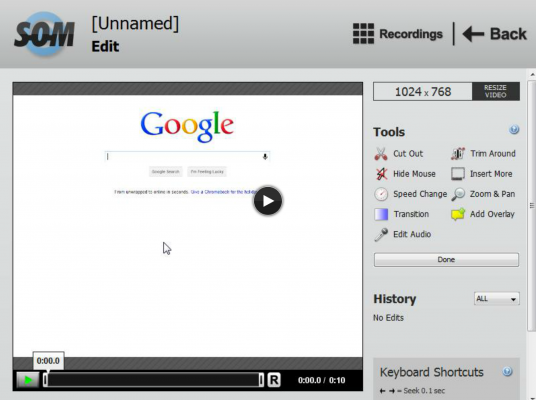
Task: Open the Speed Change tool
Action: (x=411, y=194)
